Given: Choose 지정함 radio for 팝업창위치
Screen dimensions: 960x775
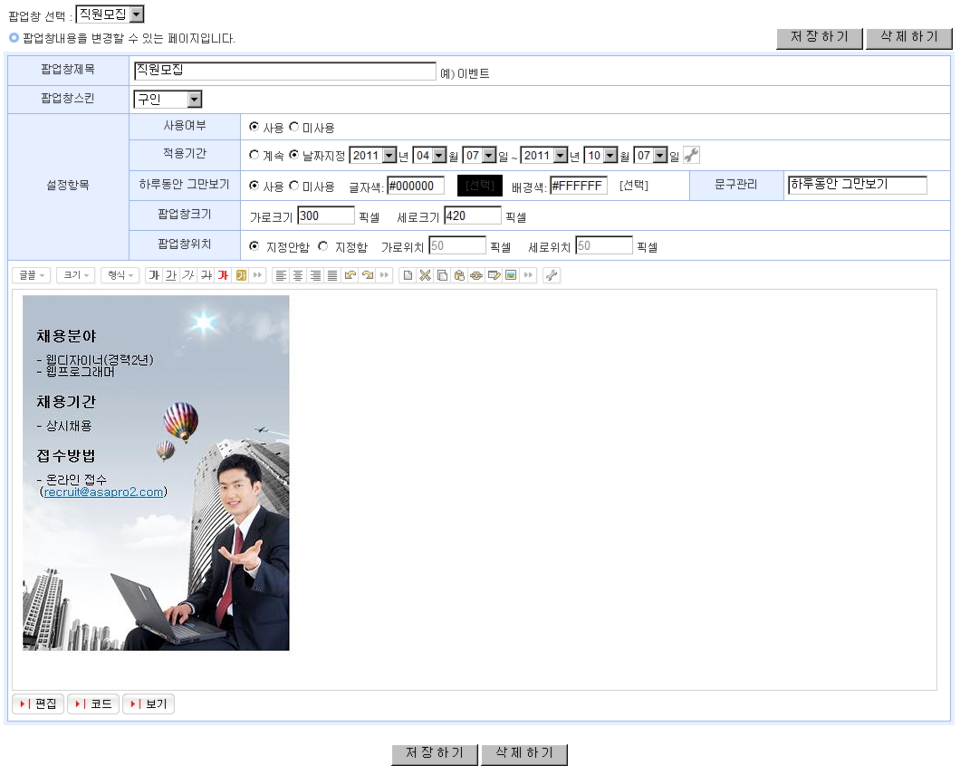Looking at the screenshot, I should (323, 246).
